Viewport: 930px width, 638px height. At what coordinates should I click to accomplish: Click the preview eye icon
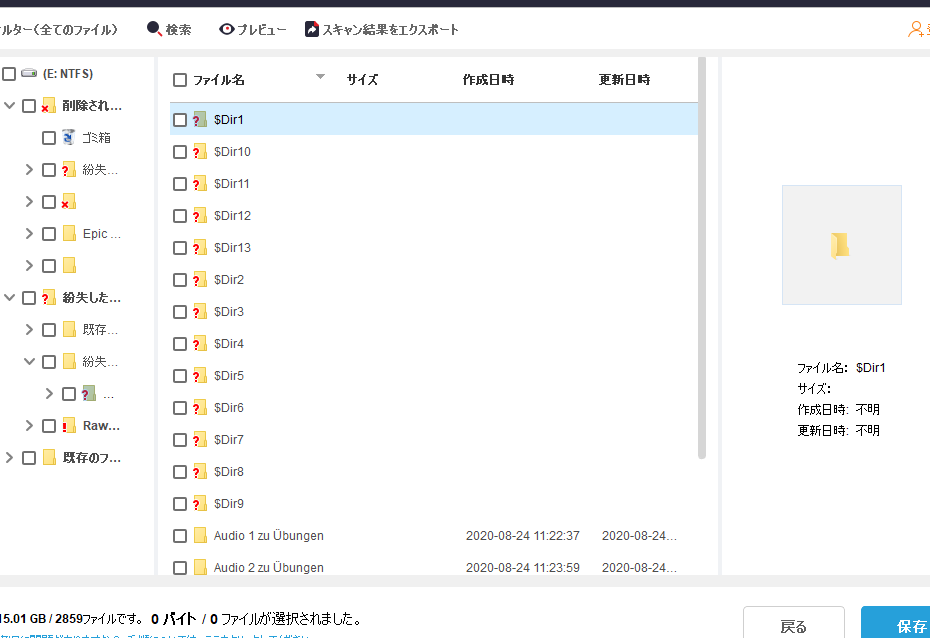227,29
